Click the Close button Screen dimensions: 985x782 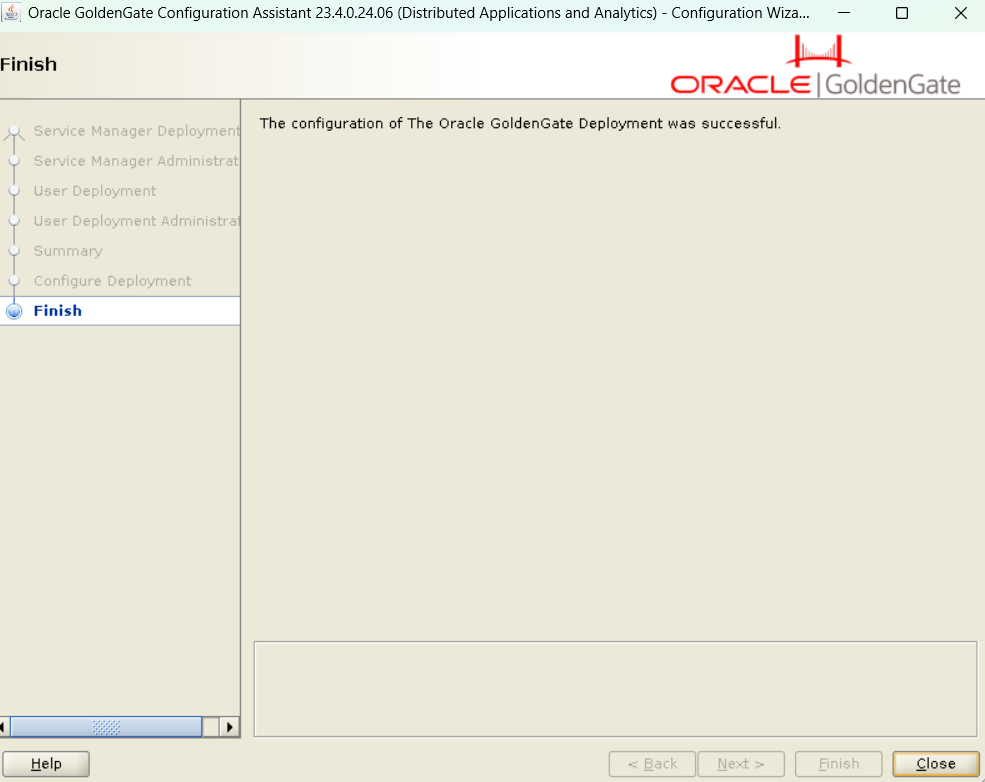(x=935, y=764)
